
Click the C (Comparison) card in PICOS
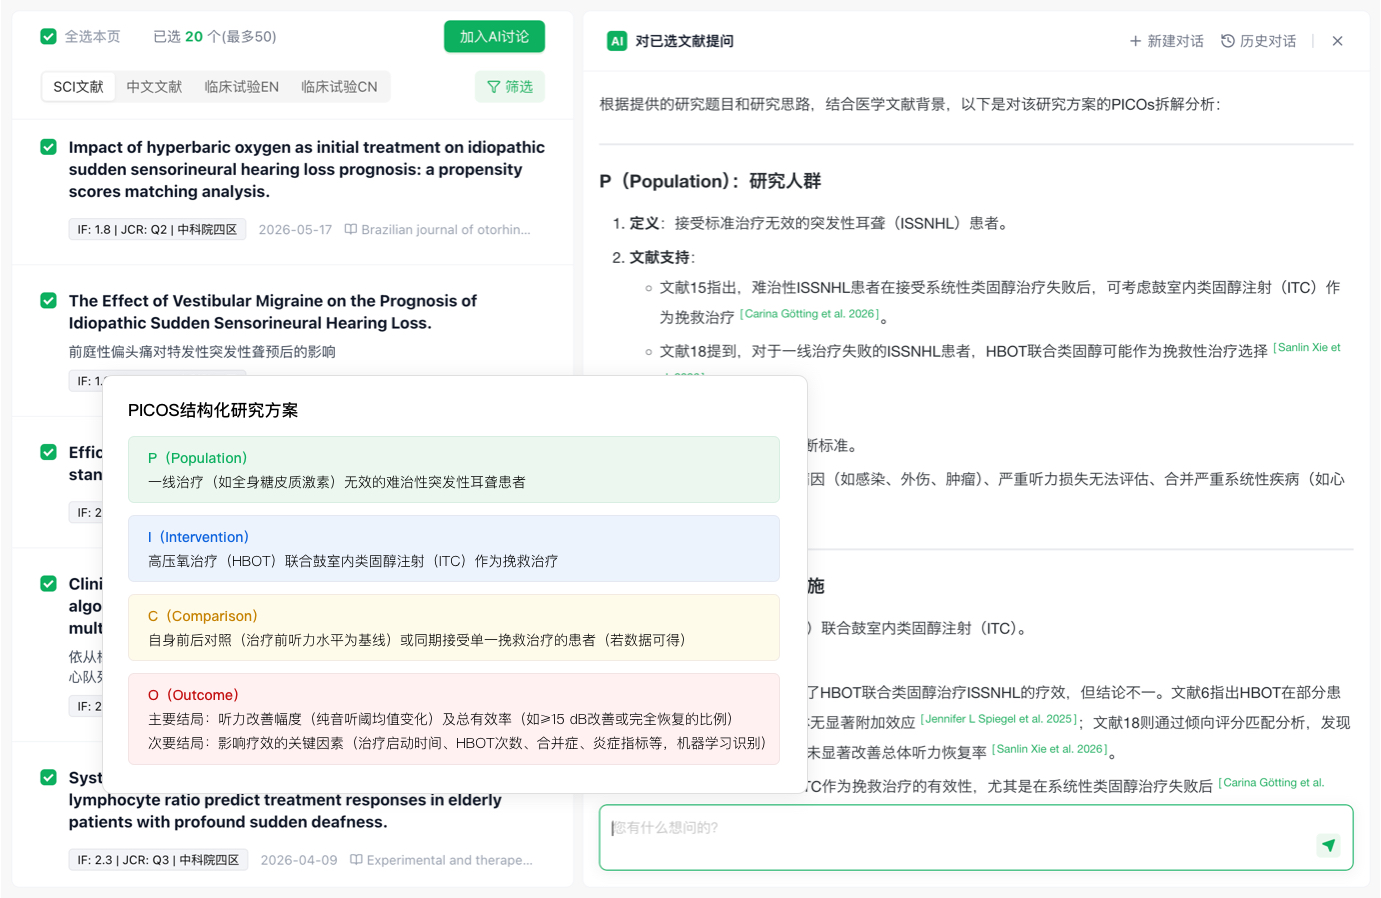454,628
